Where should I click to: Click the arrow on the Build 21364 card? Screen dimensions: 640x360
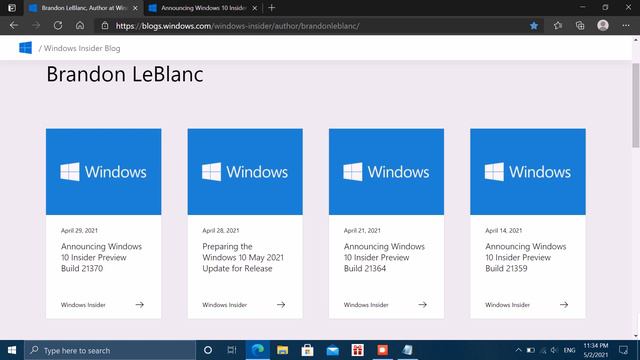422,304
